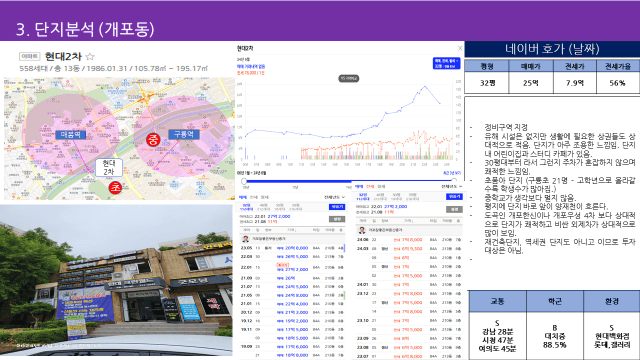
Task: Expand the 전체년도 dropdown in right panel
Action: tap(452, 187)
